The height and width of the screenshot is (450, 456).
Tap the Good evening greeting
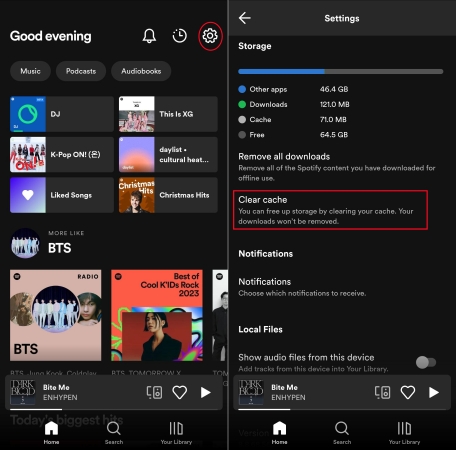pos(51,36)
